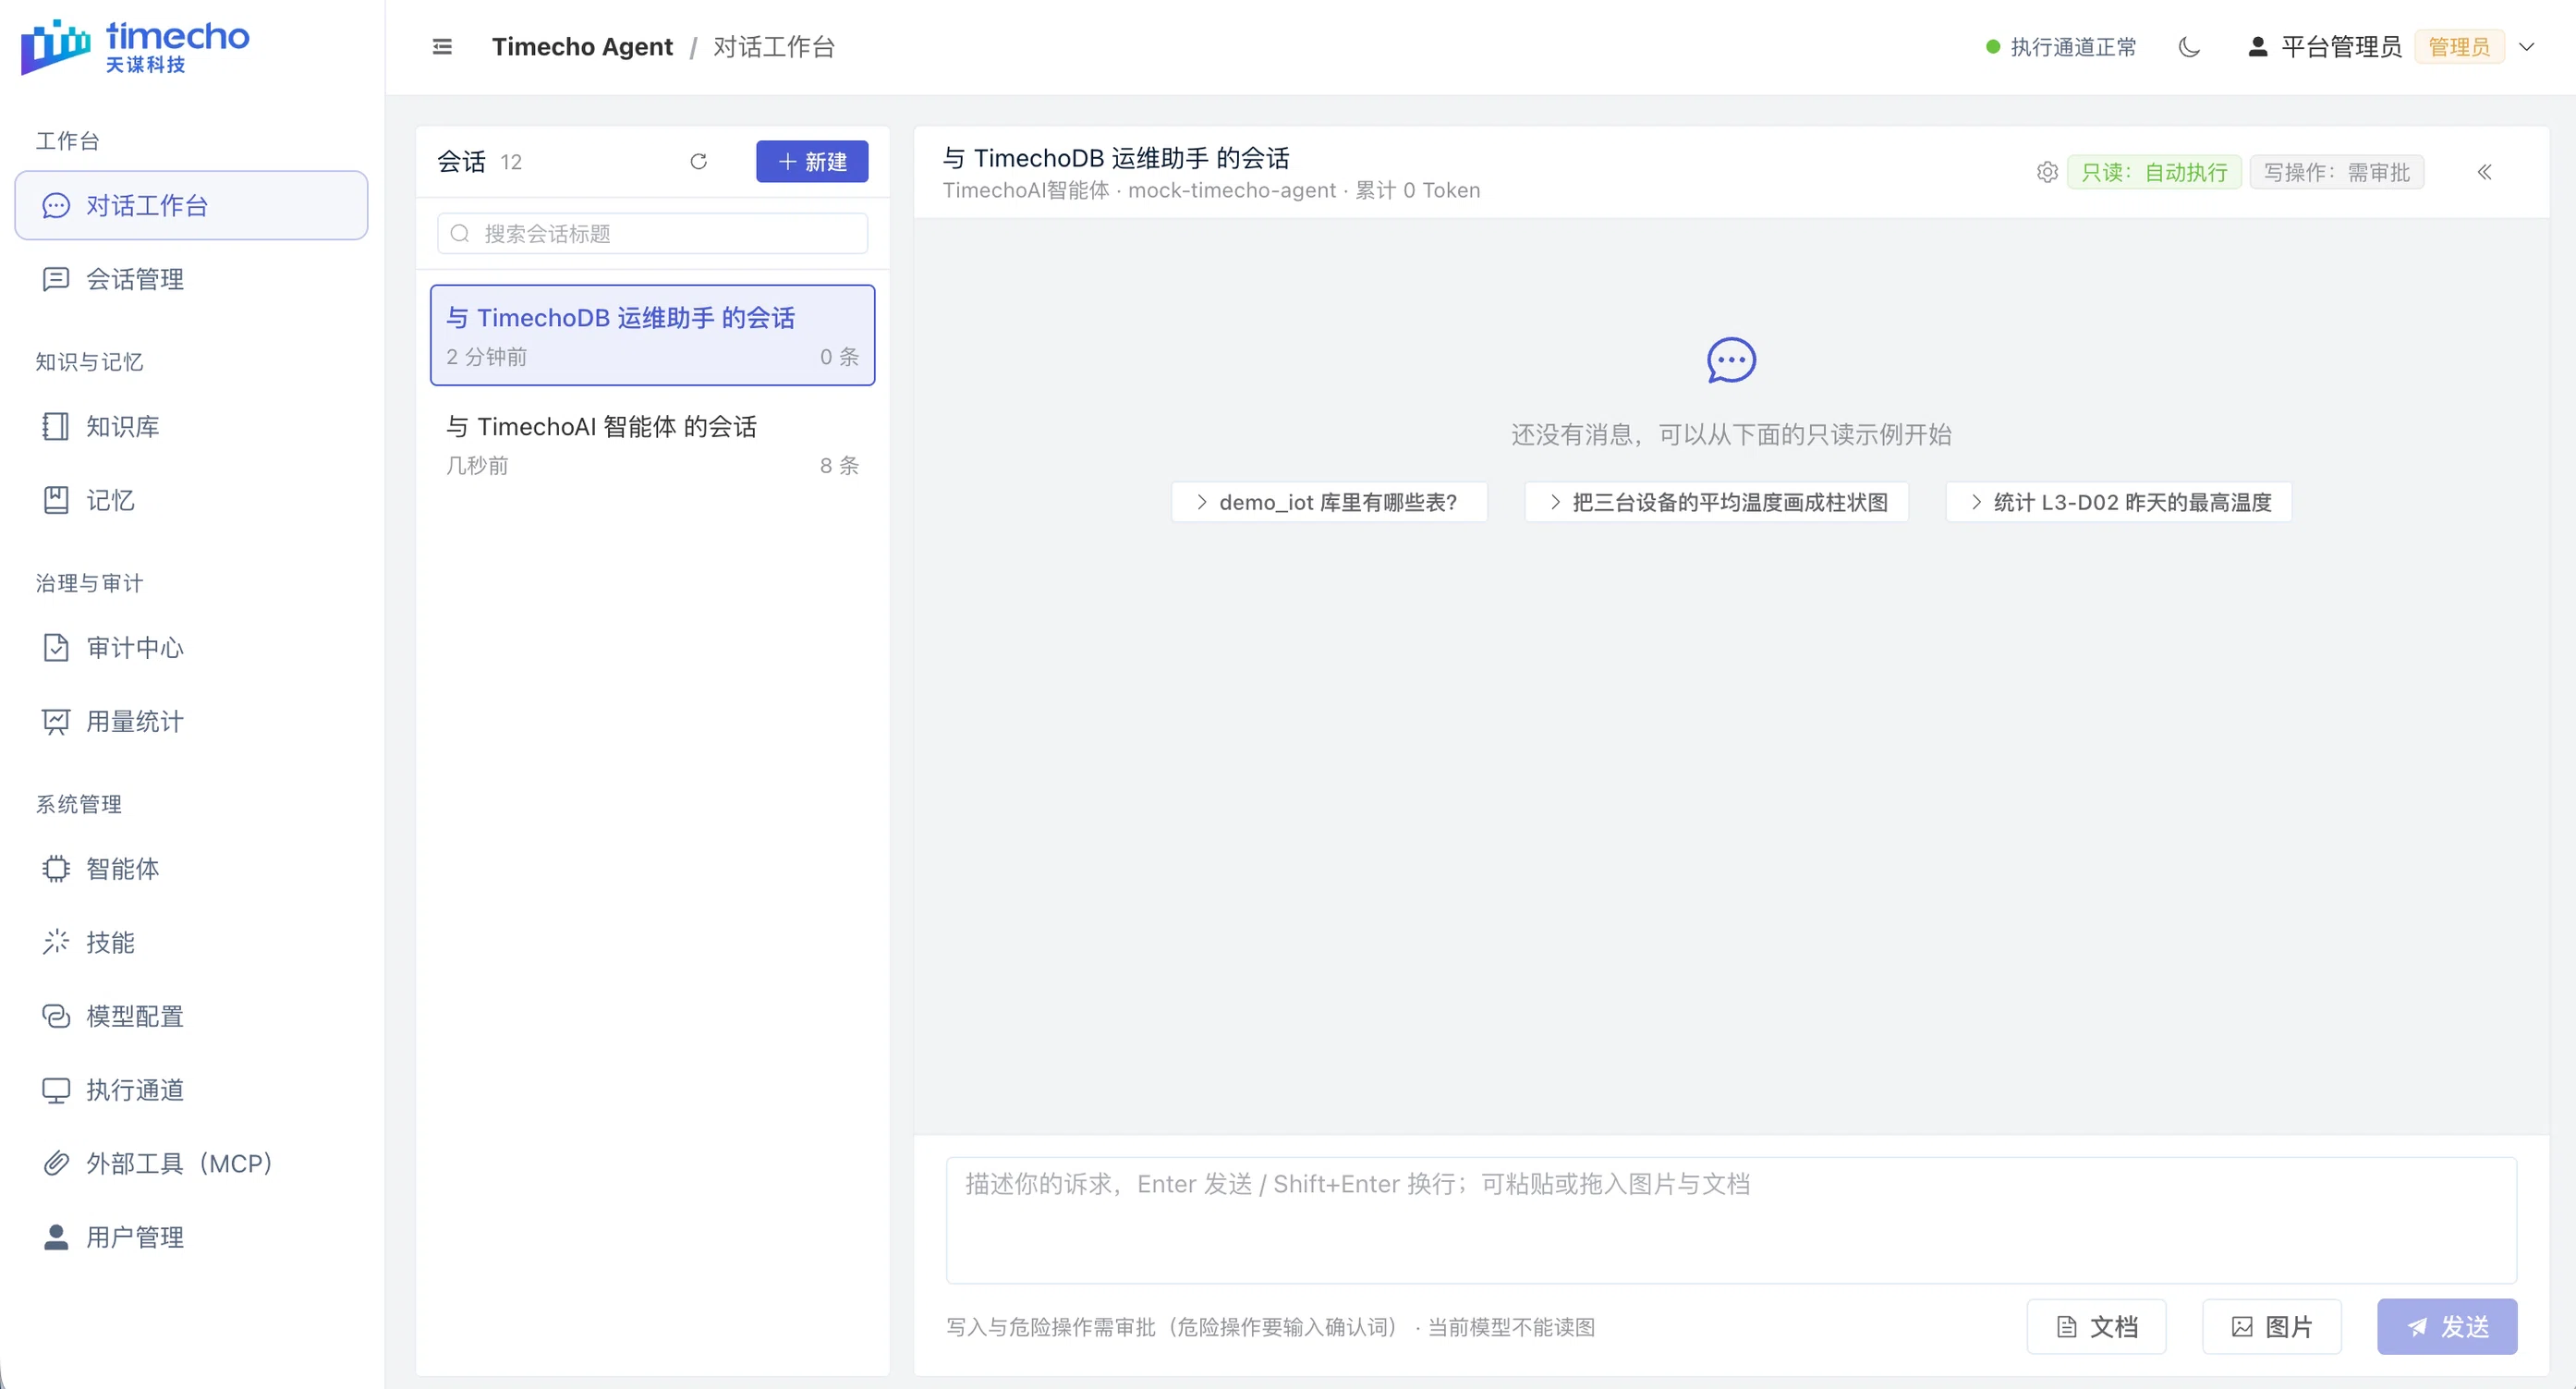The height and width of the screenshot is (1389, 2576).
Task: Choose example 统计 L3-D02 昨天的最高温度
Action: click(2118, 502)
